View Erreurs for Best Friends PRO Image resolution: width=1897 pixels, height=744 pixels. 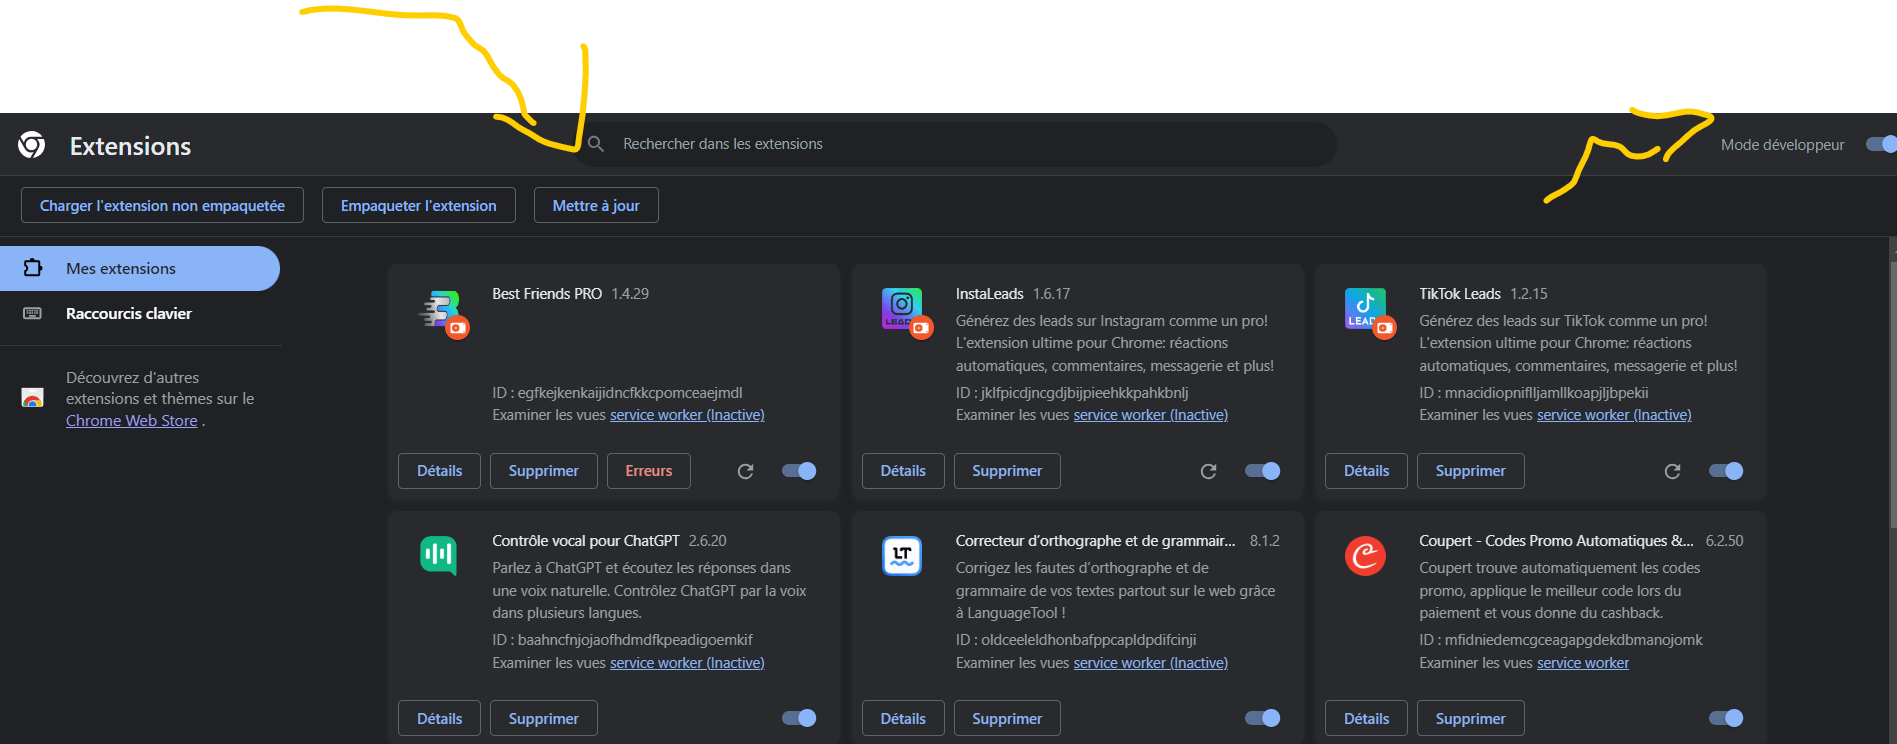pyautogui.click(x=649, y=471)
